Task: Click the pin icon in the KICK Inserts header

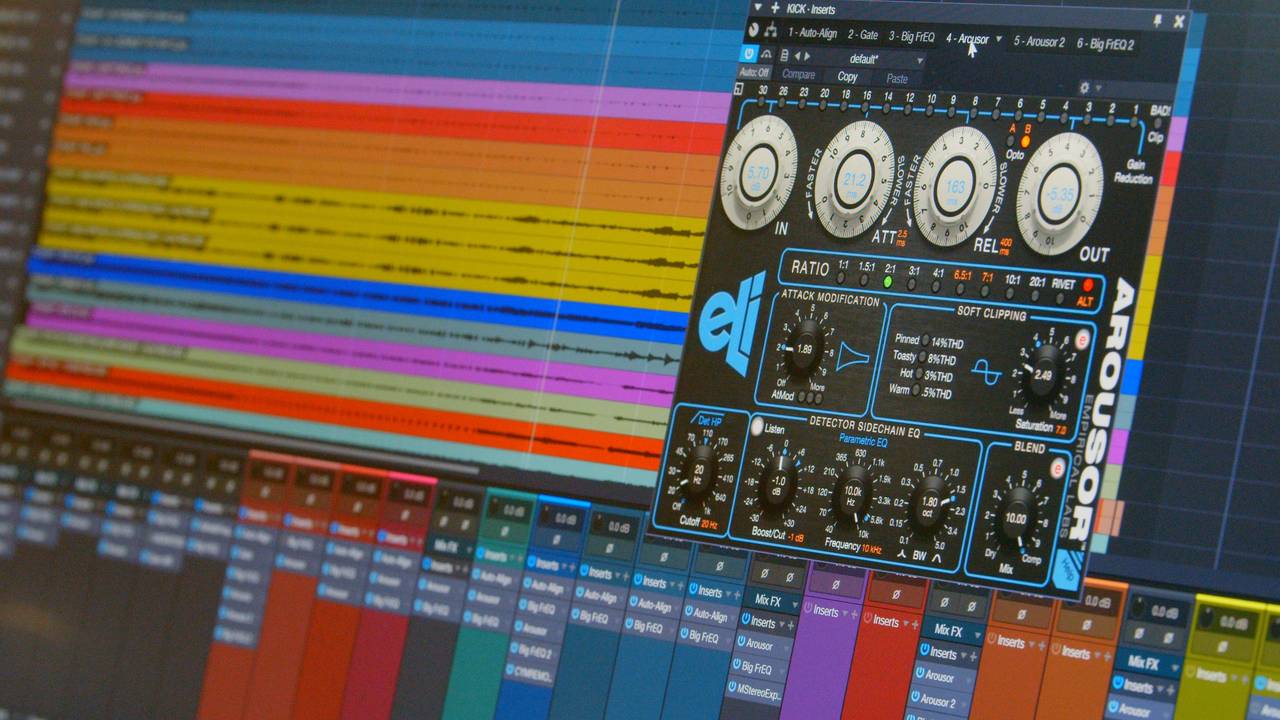Action: pyautogui.click(x=1156, y=22)
